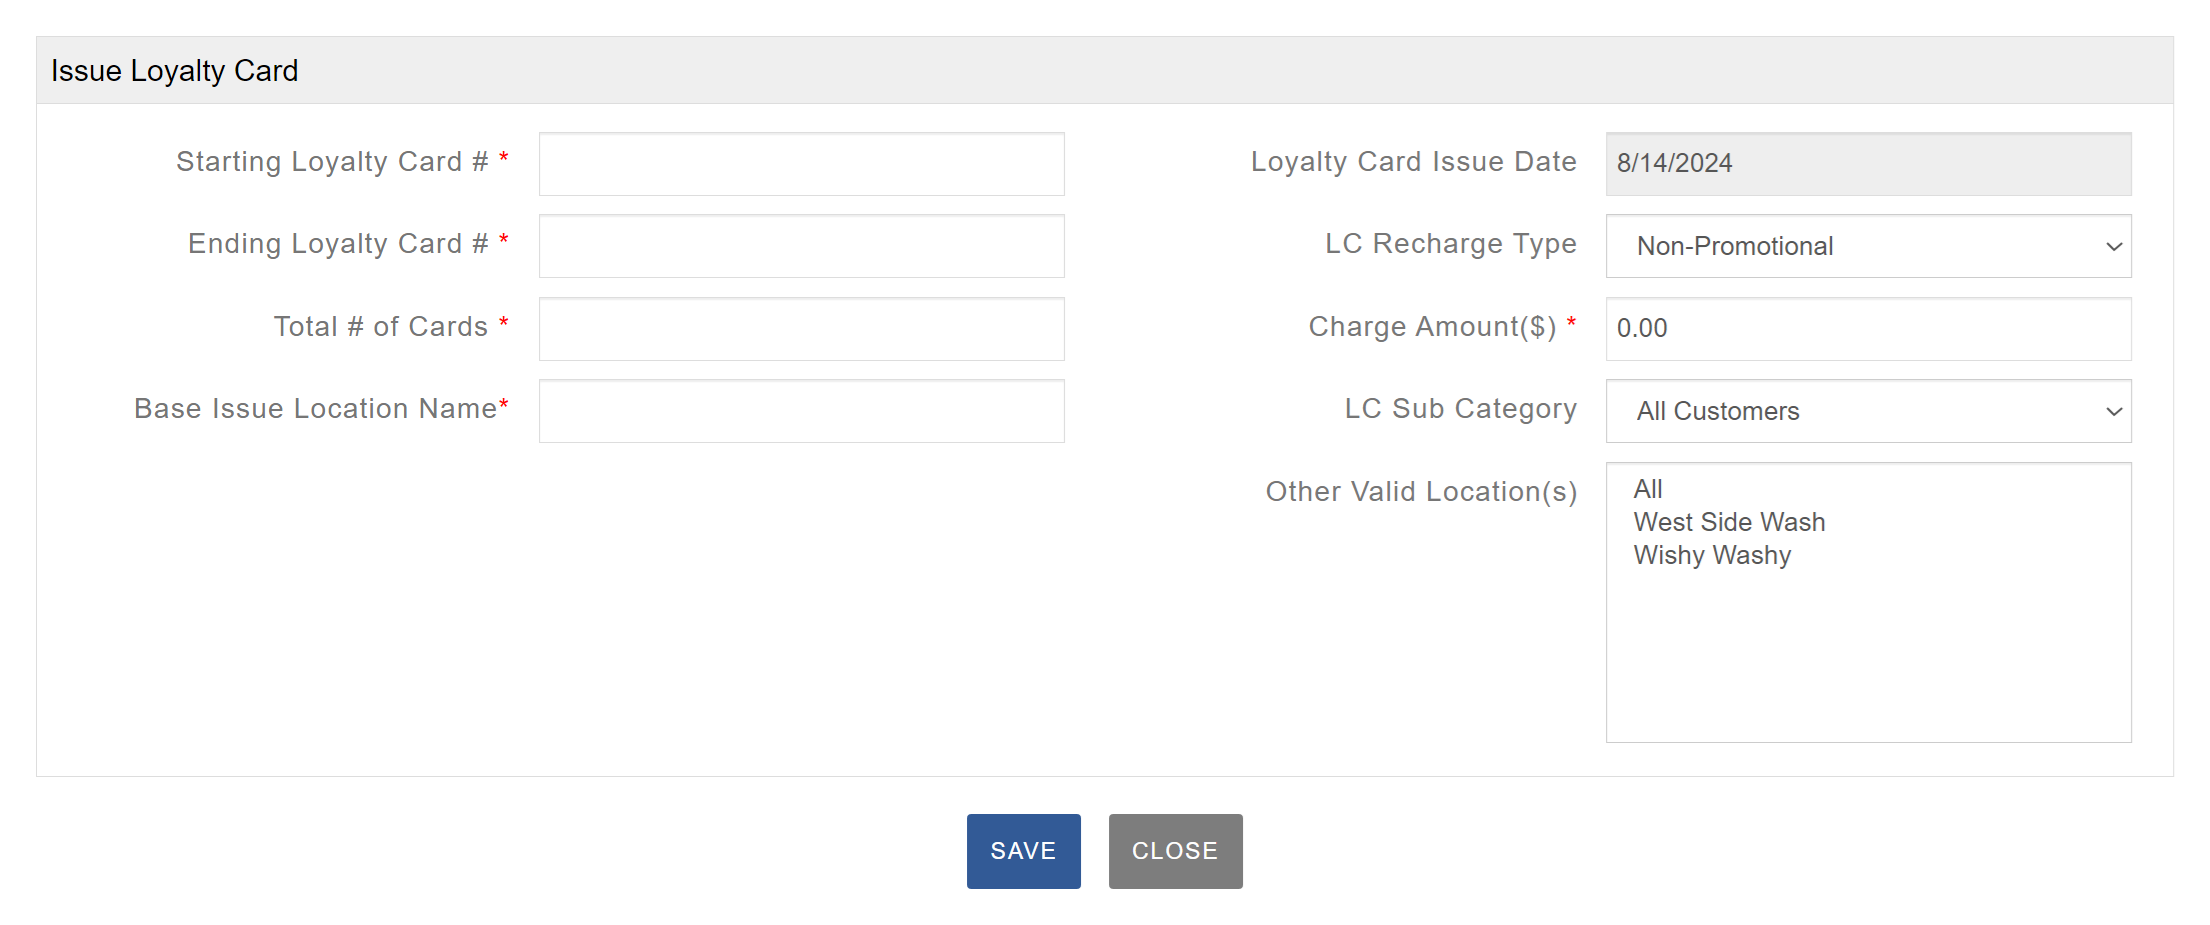
Task: Click the Charge Amount field showing 0.00
Action: click(x=1868, y=329)
